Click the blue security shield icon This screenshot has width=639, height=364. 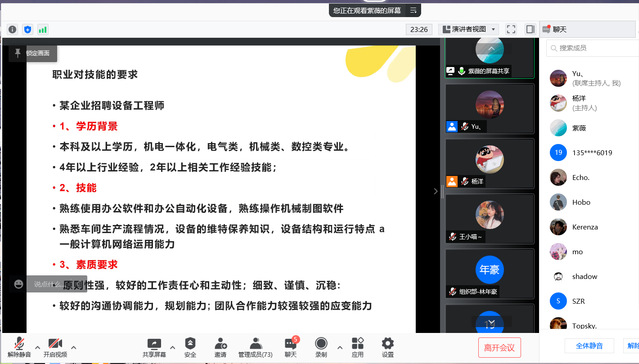28,29
